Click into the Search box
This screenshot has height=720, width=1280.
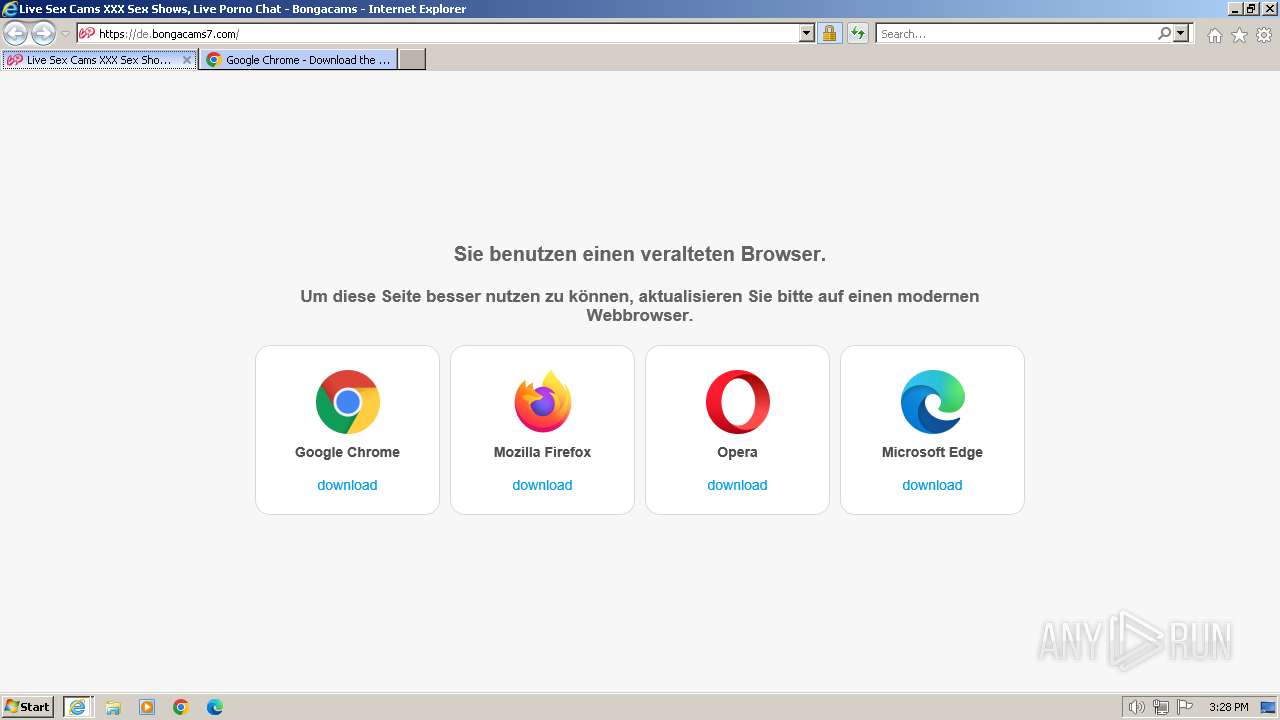pos(1016,34)
